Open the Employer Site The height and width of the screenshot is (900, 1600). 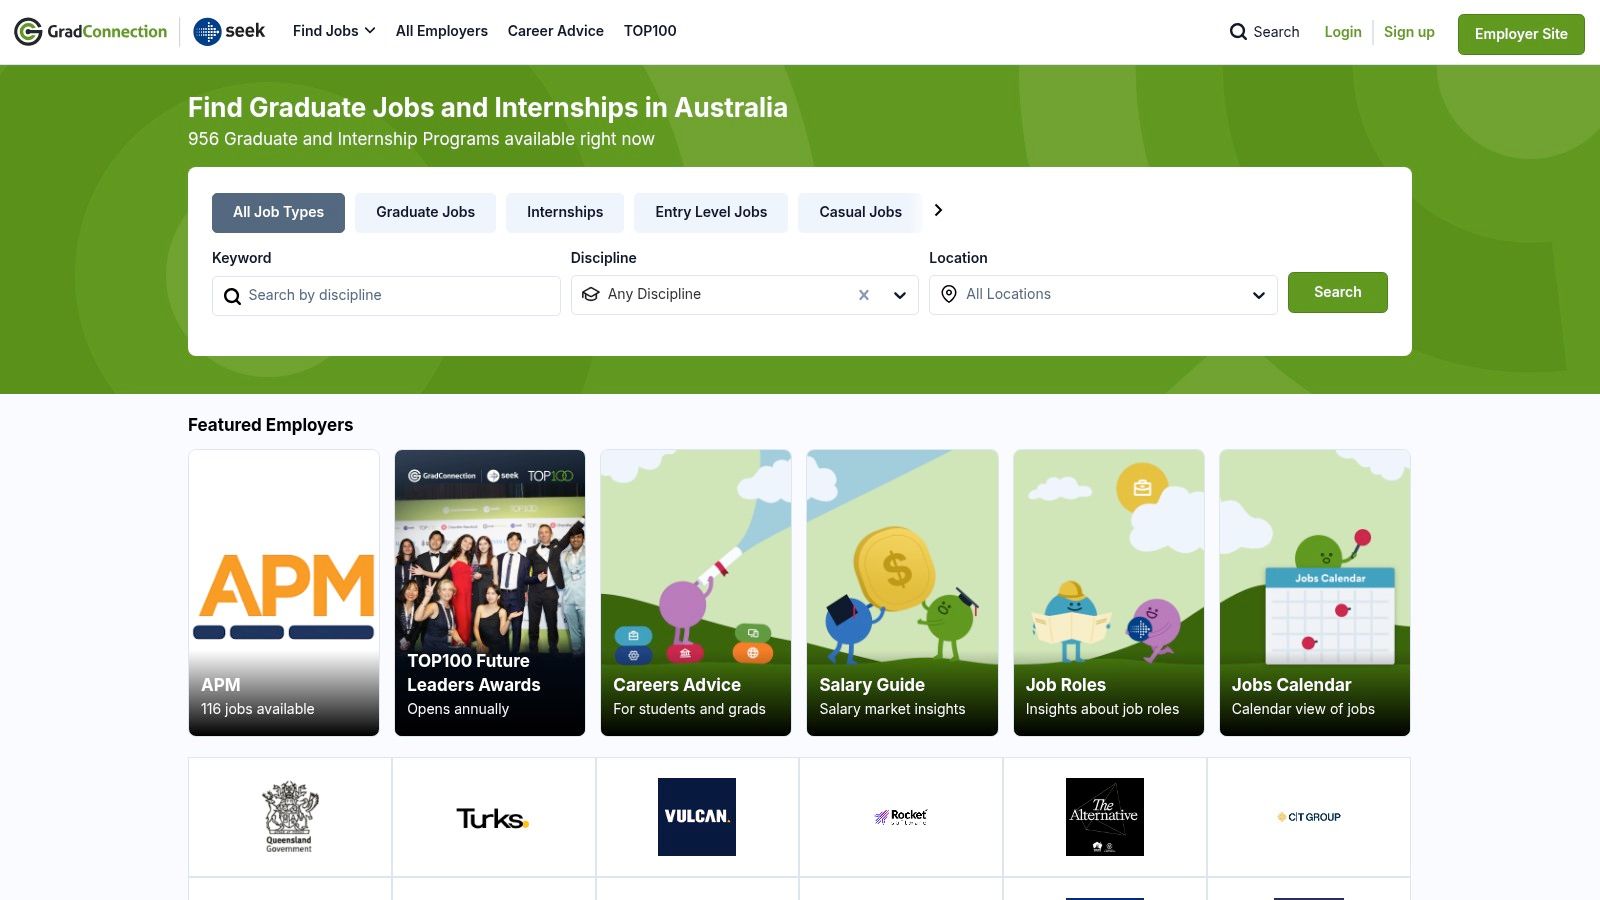pyautogui.click(x=1520, y=34)
